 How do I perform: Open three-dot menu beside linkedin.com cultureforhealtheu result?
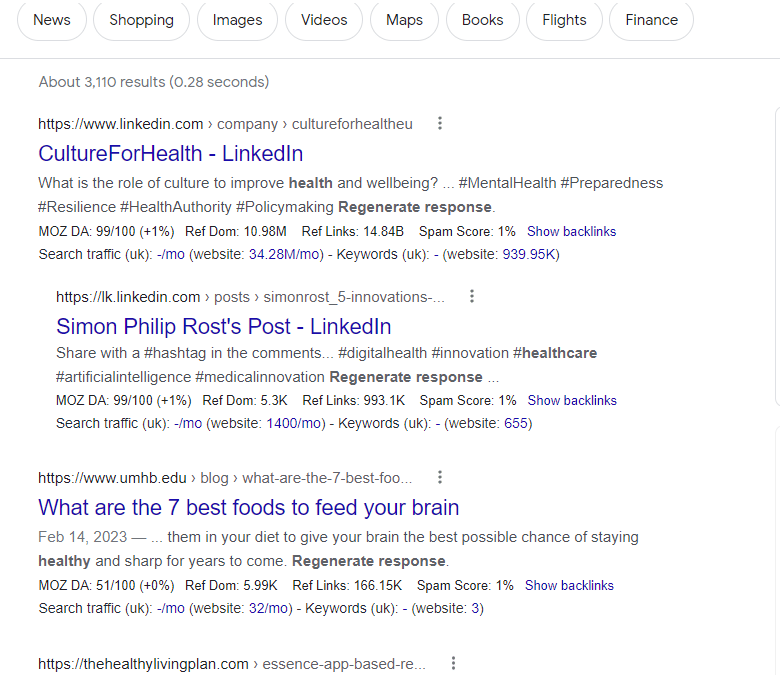[x=440, y=123]
